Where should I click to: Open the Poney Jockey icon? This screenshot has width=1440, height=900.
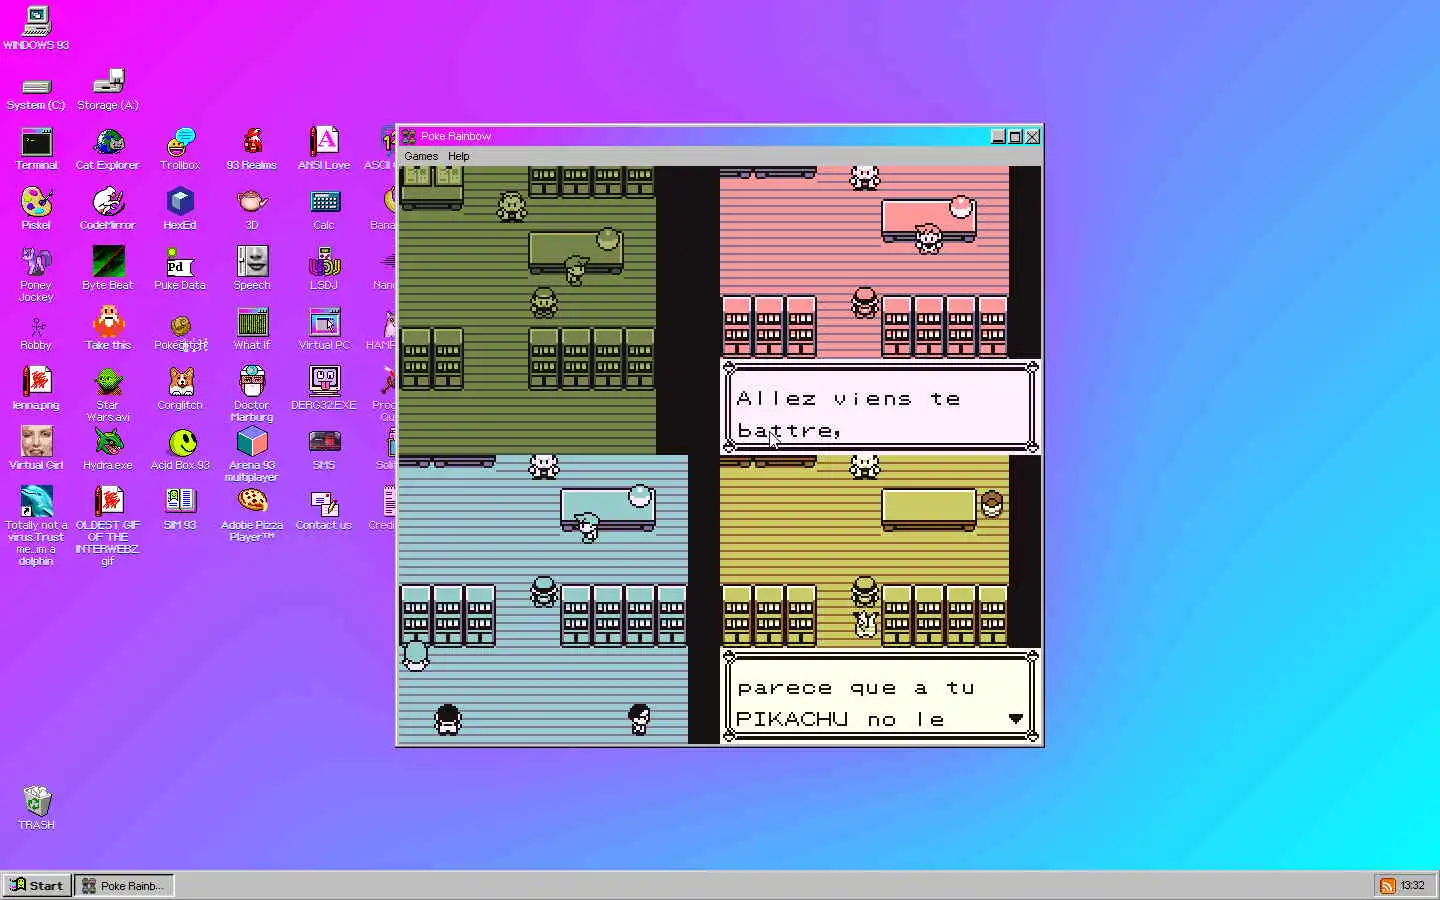coord(36,275)
